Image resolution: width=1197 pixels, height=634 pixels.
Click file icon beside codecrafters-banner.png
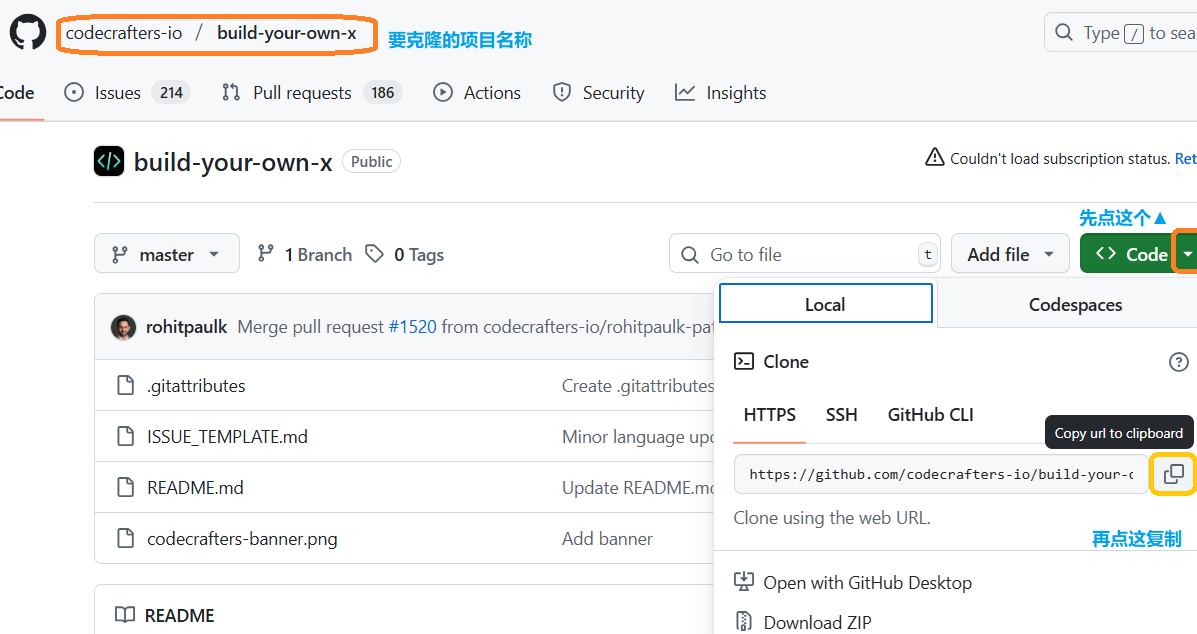point(125,539)
